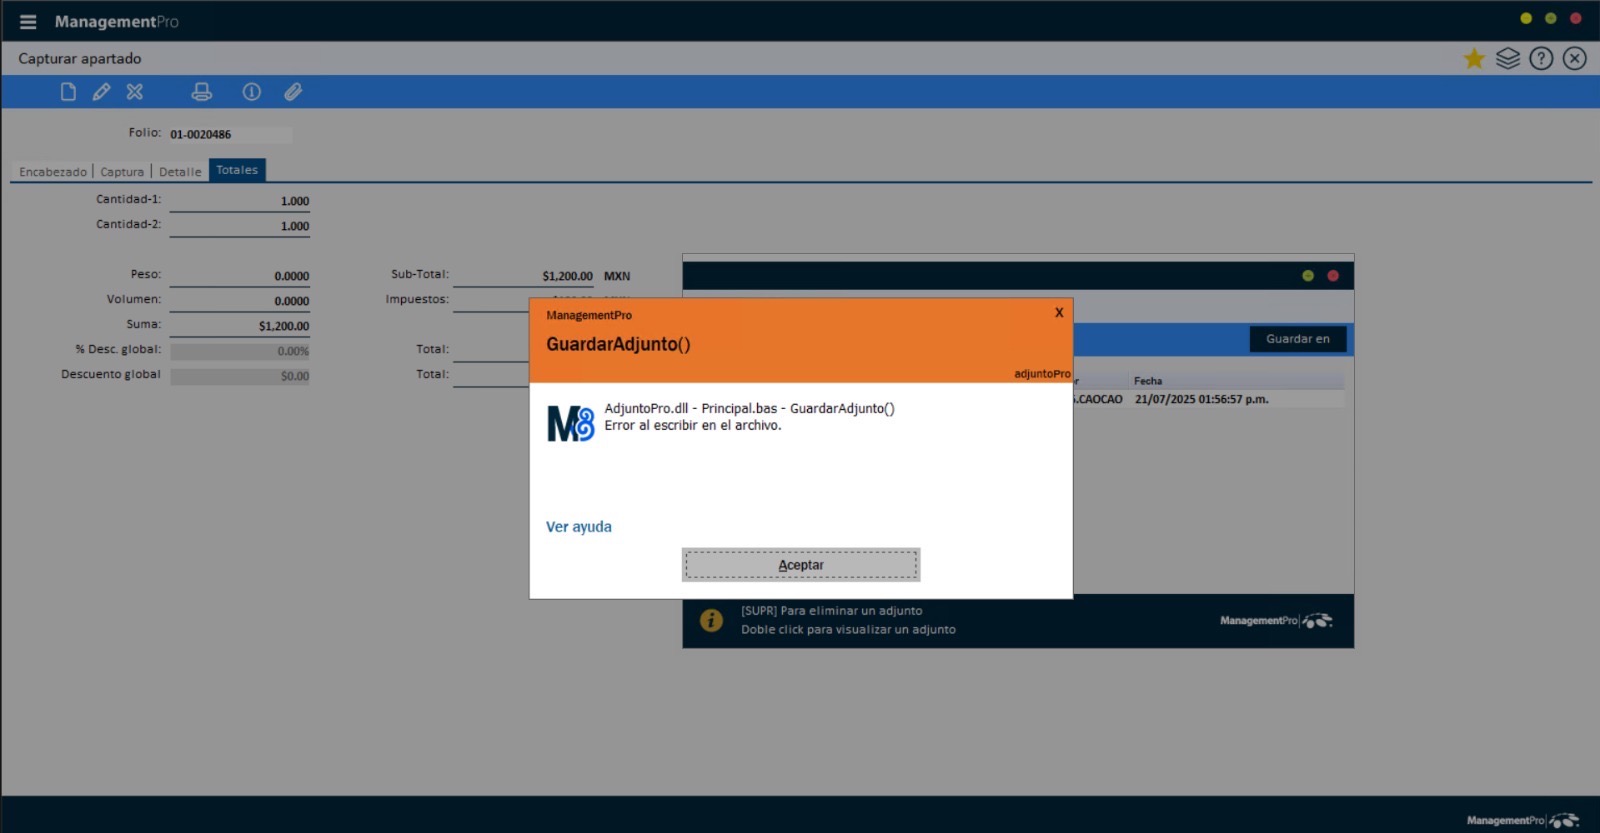Click the Cantidad-1 value field

point(240,201)
